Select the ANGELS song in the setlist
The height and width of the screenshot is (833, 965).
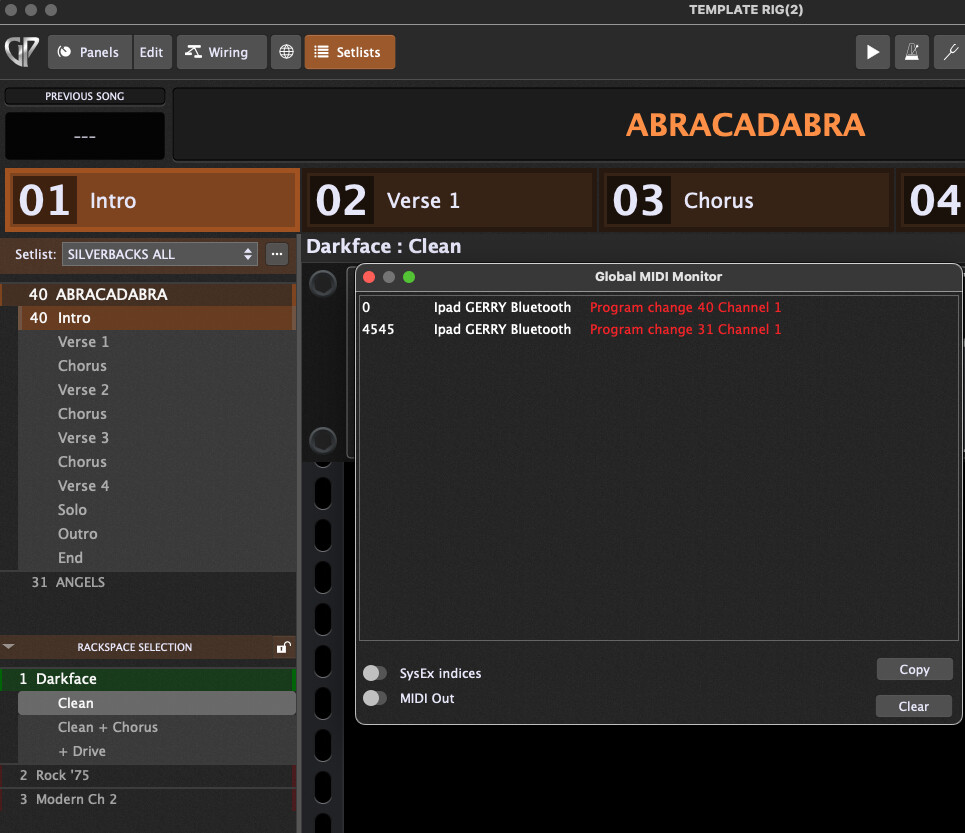point(80,582)
